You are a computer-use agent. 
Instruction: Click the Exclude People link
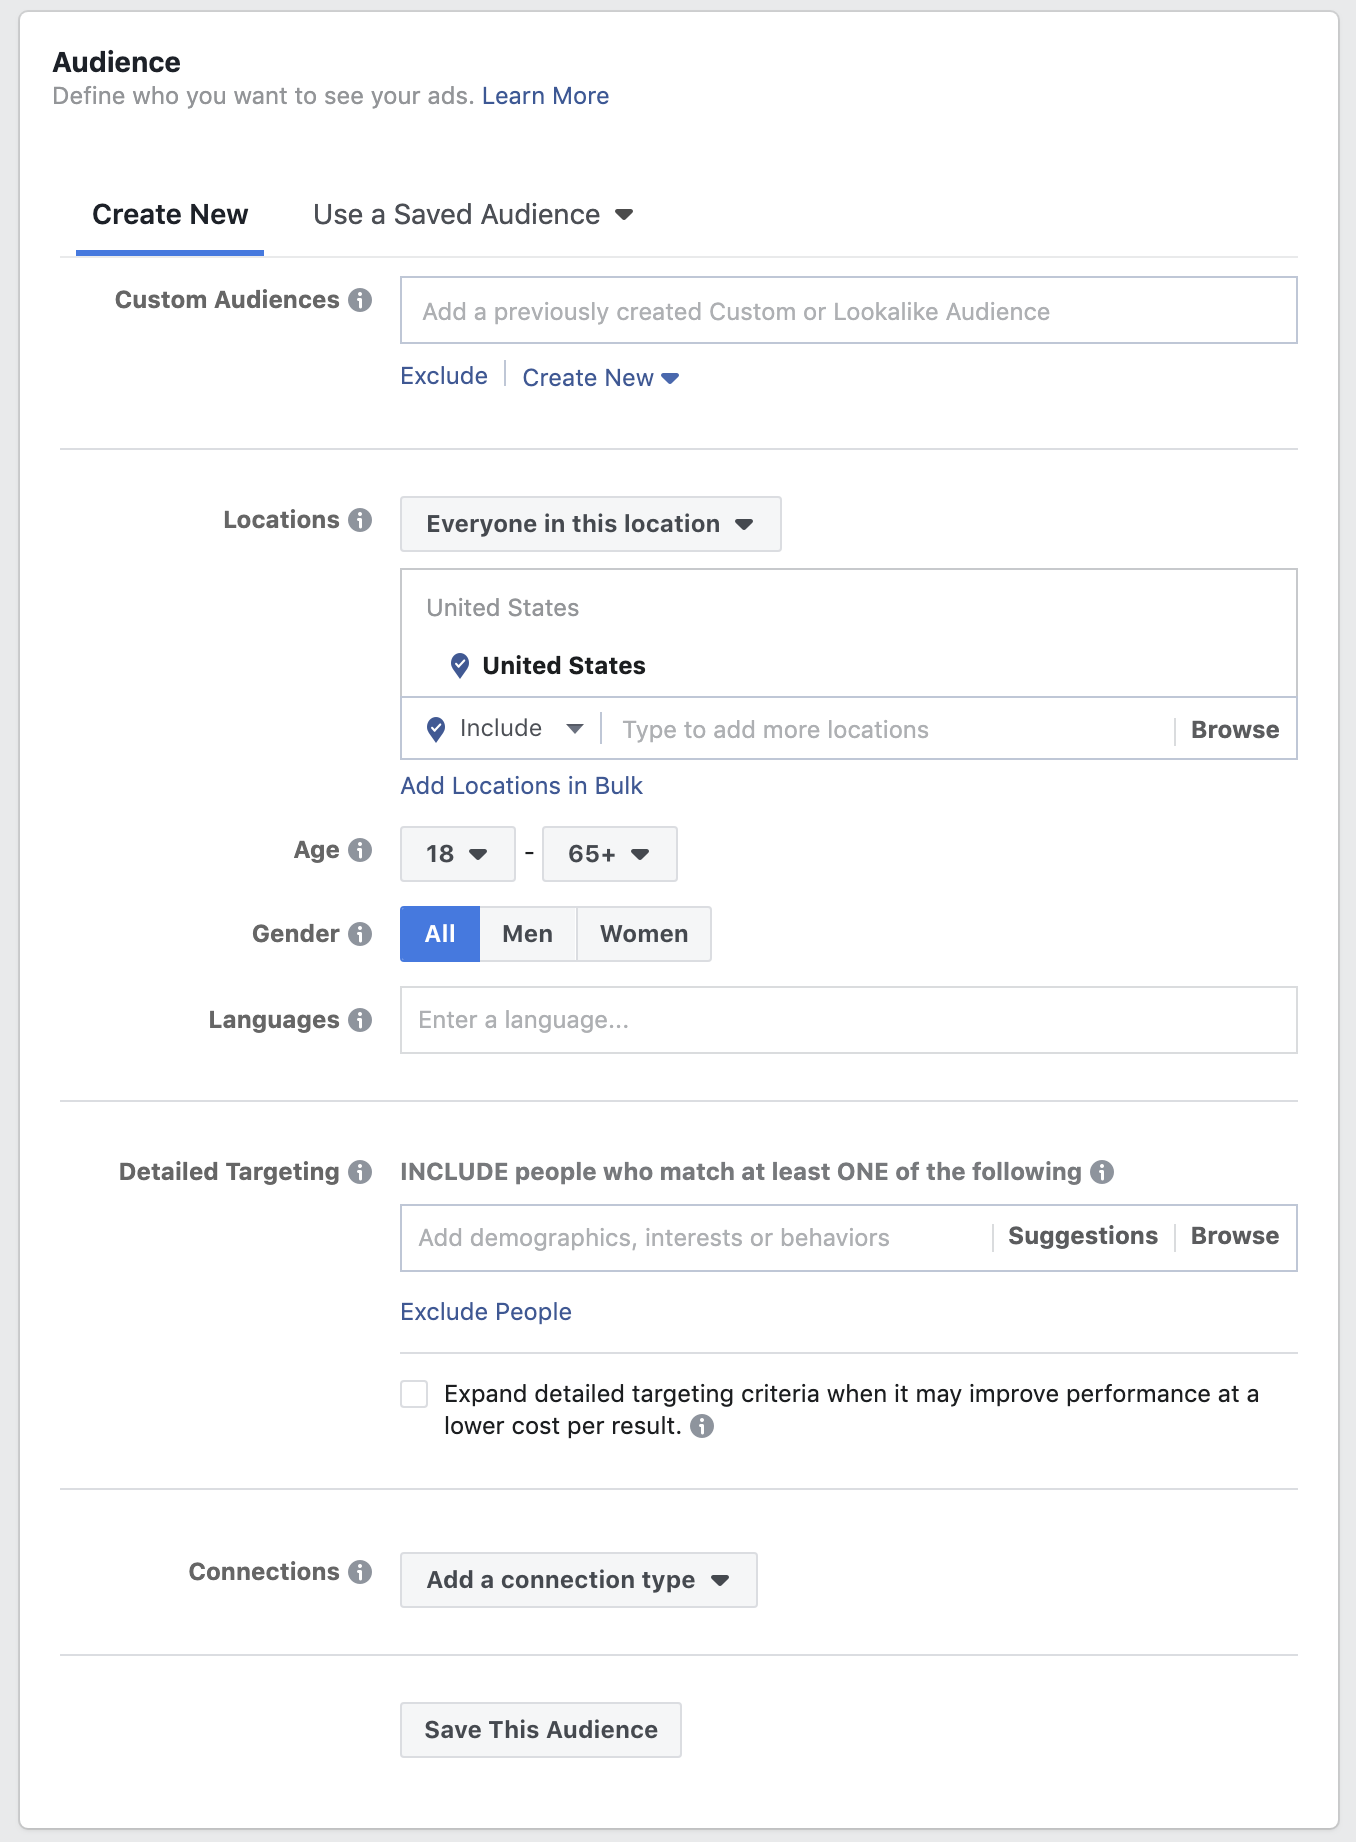pyautogui.click(x=486, y=1312)
